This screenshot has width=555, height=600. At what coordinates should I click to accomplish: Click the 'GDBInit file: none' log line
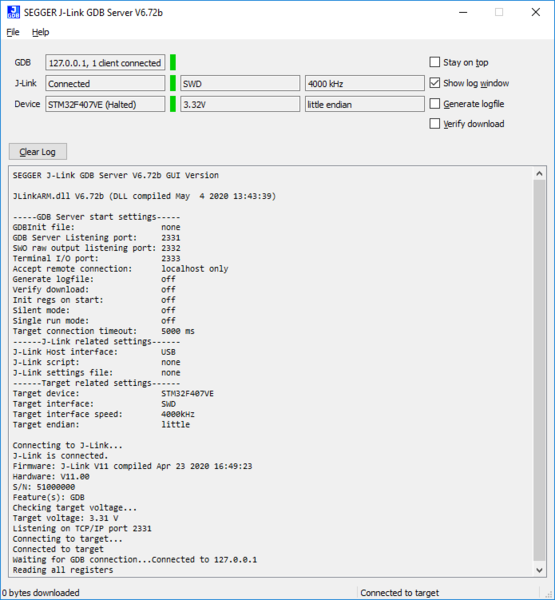96,227
